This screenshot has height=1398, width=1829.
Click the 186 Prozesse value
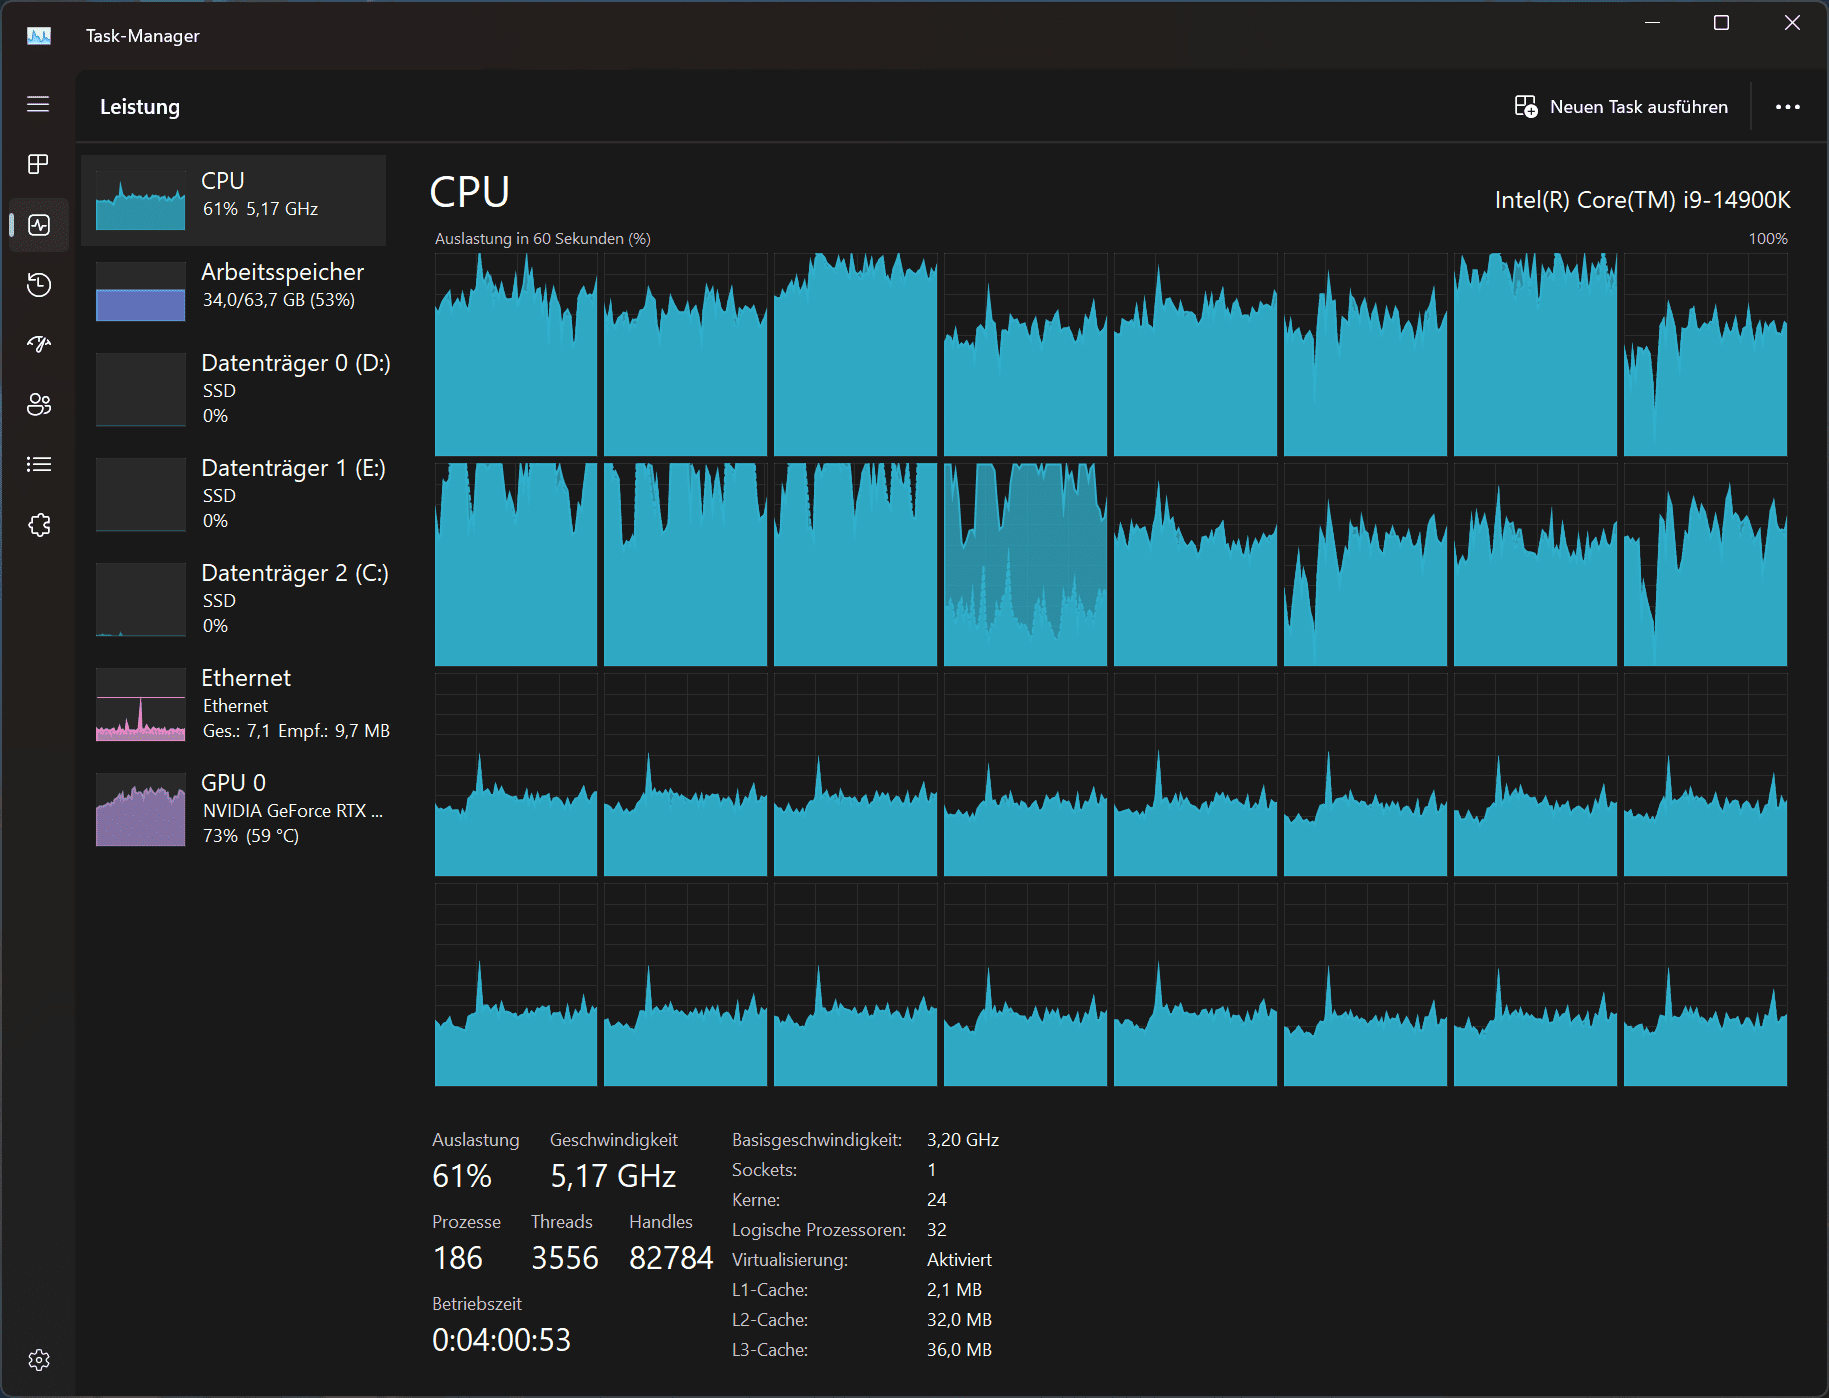[458, 1258]
